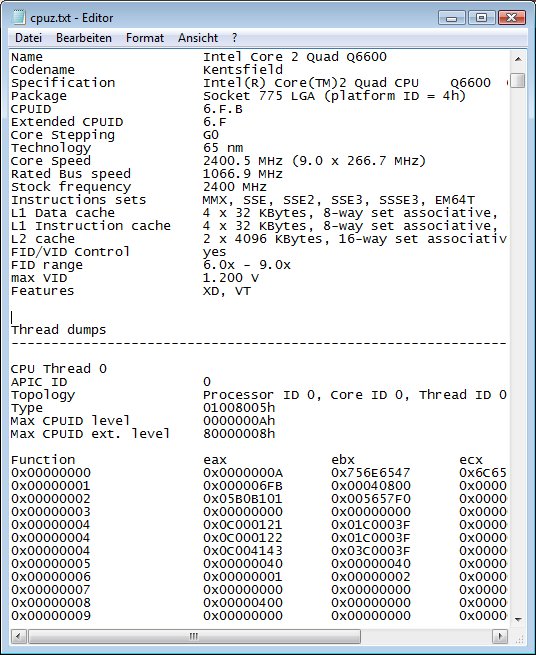Click the 'ecx' column header

click(x=471, y=460)
